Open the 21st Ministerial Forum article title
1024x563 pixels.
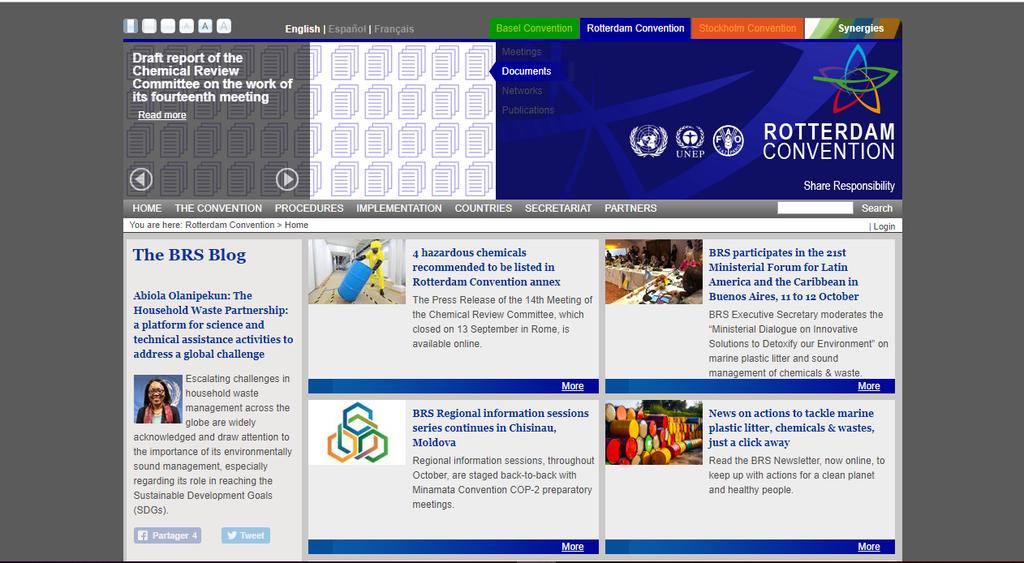pos(784,274)
